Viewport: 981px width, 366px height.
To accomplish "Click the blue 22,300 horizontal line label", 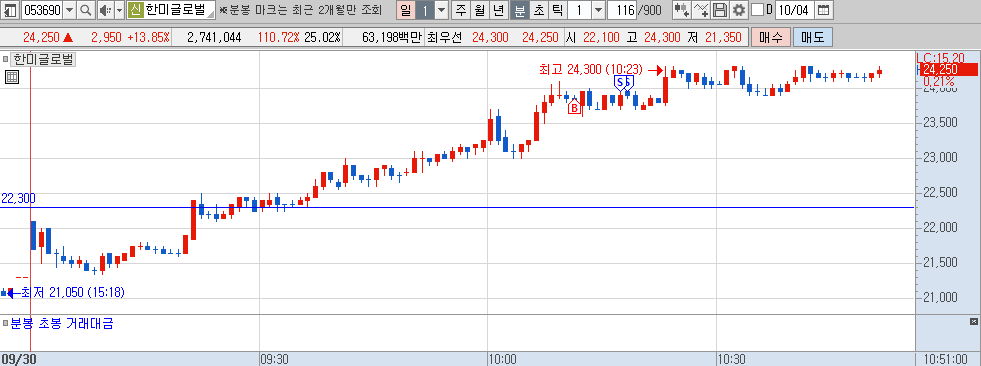I will point(18,198).
